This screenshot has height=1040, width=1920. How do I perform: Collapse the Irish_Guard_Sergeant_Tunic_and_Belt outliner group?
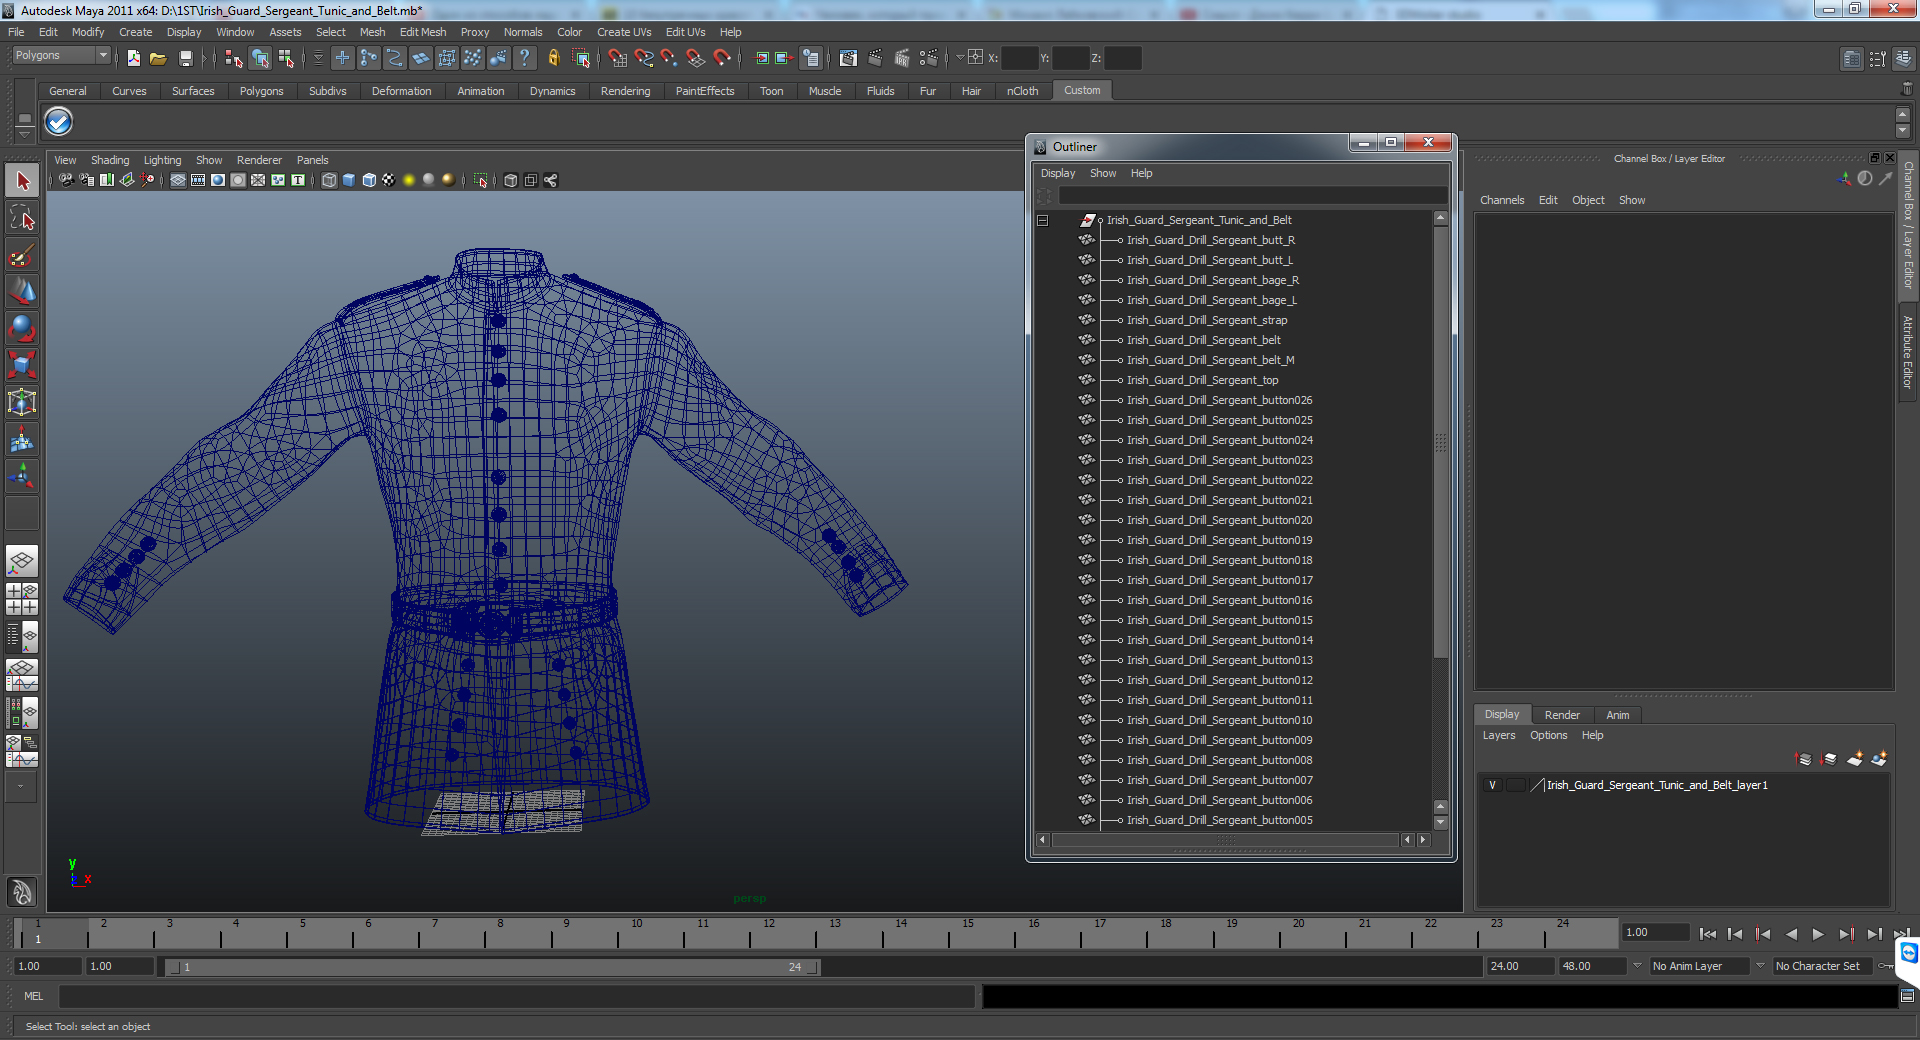pyautogui.click(x=1042, y=220)
